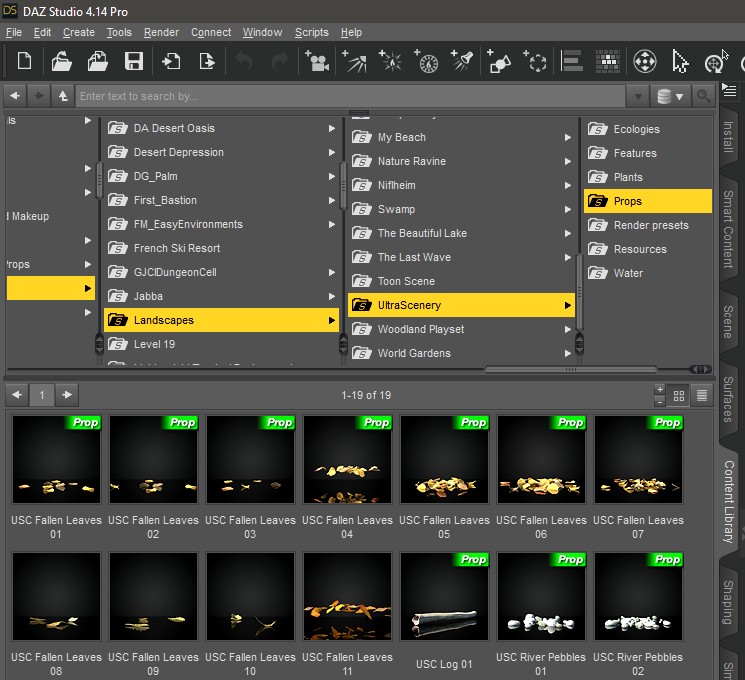
Task: Select the Node Selection arrow tool
Action: [x=680, y=61]
